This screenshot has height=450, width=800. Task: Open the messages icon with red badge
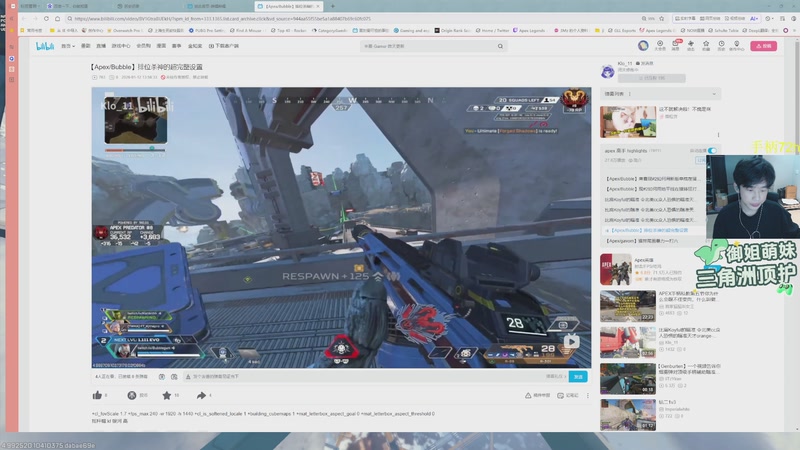[676, 45]
